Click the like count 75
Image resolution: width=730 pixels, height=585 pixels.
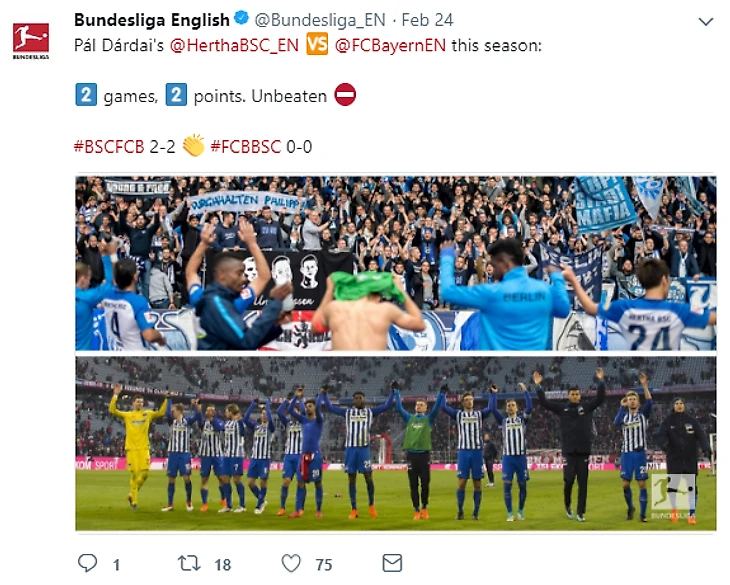tap(324, 565)
